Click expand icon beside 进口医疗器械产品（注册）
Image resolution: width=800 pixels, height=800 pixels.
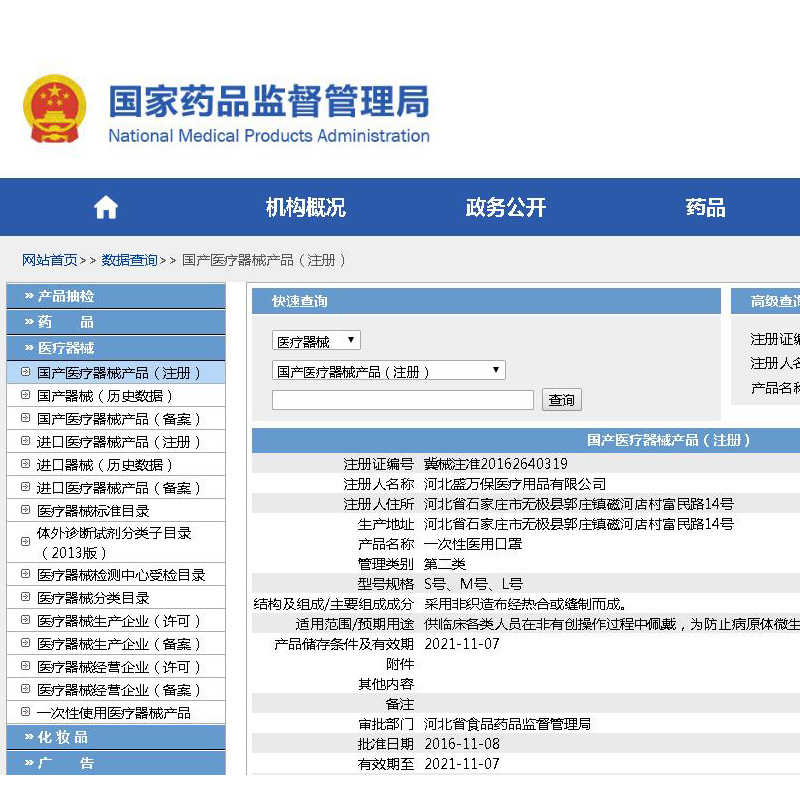[x=25, y=441]
